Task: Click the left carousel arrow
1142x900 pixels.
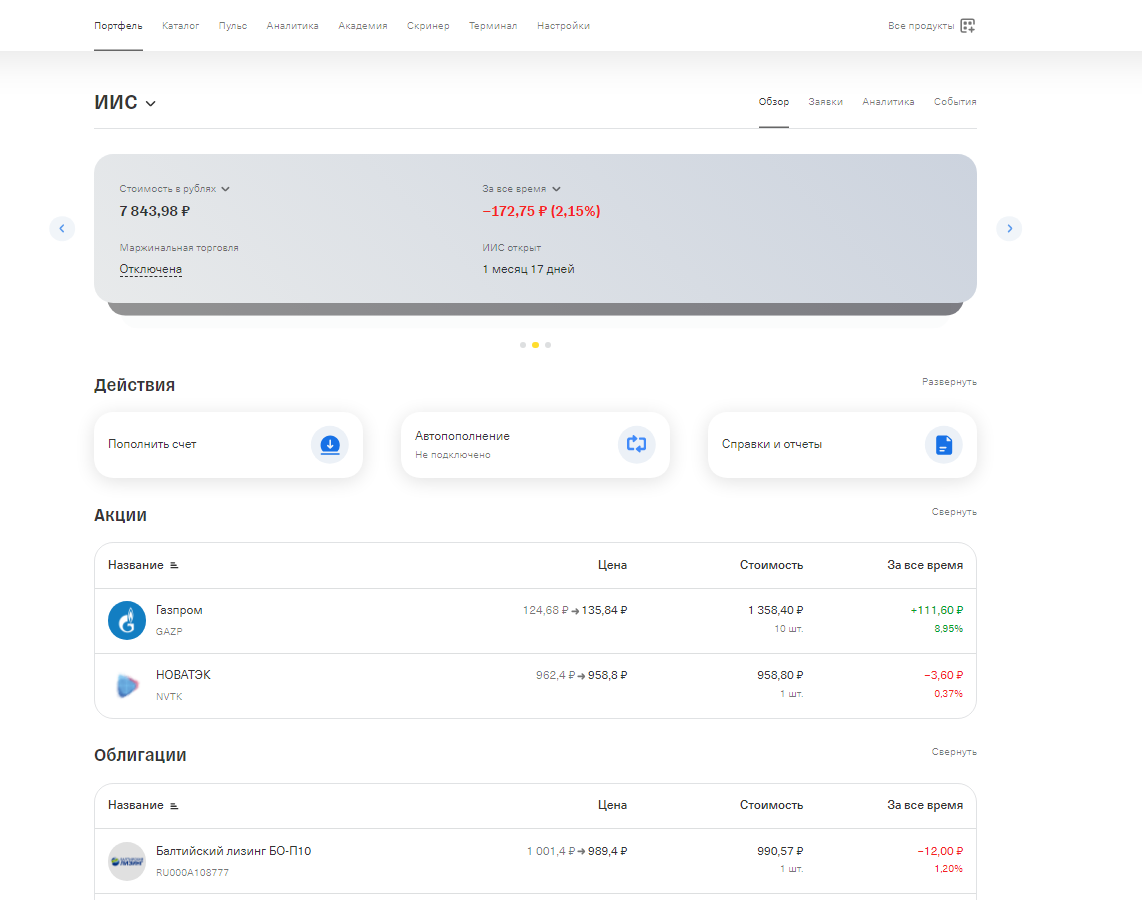Action: coord(62,229)
